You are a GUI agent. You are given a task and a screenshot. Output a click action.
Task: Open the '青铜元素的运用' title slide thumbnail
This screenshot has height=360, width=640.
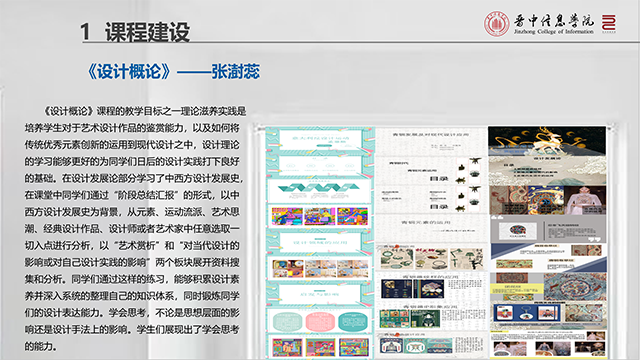tap(431, 227)
